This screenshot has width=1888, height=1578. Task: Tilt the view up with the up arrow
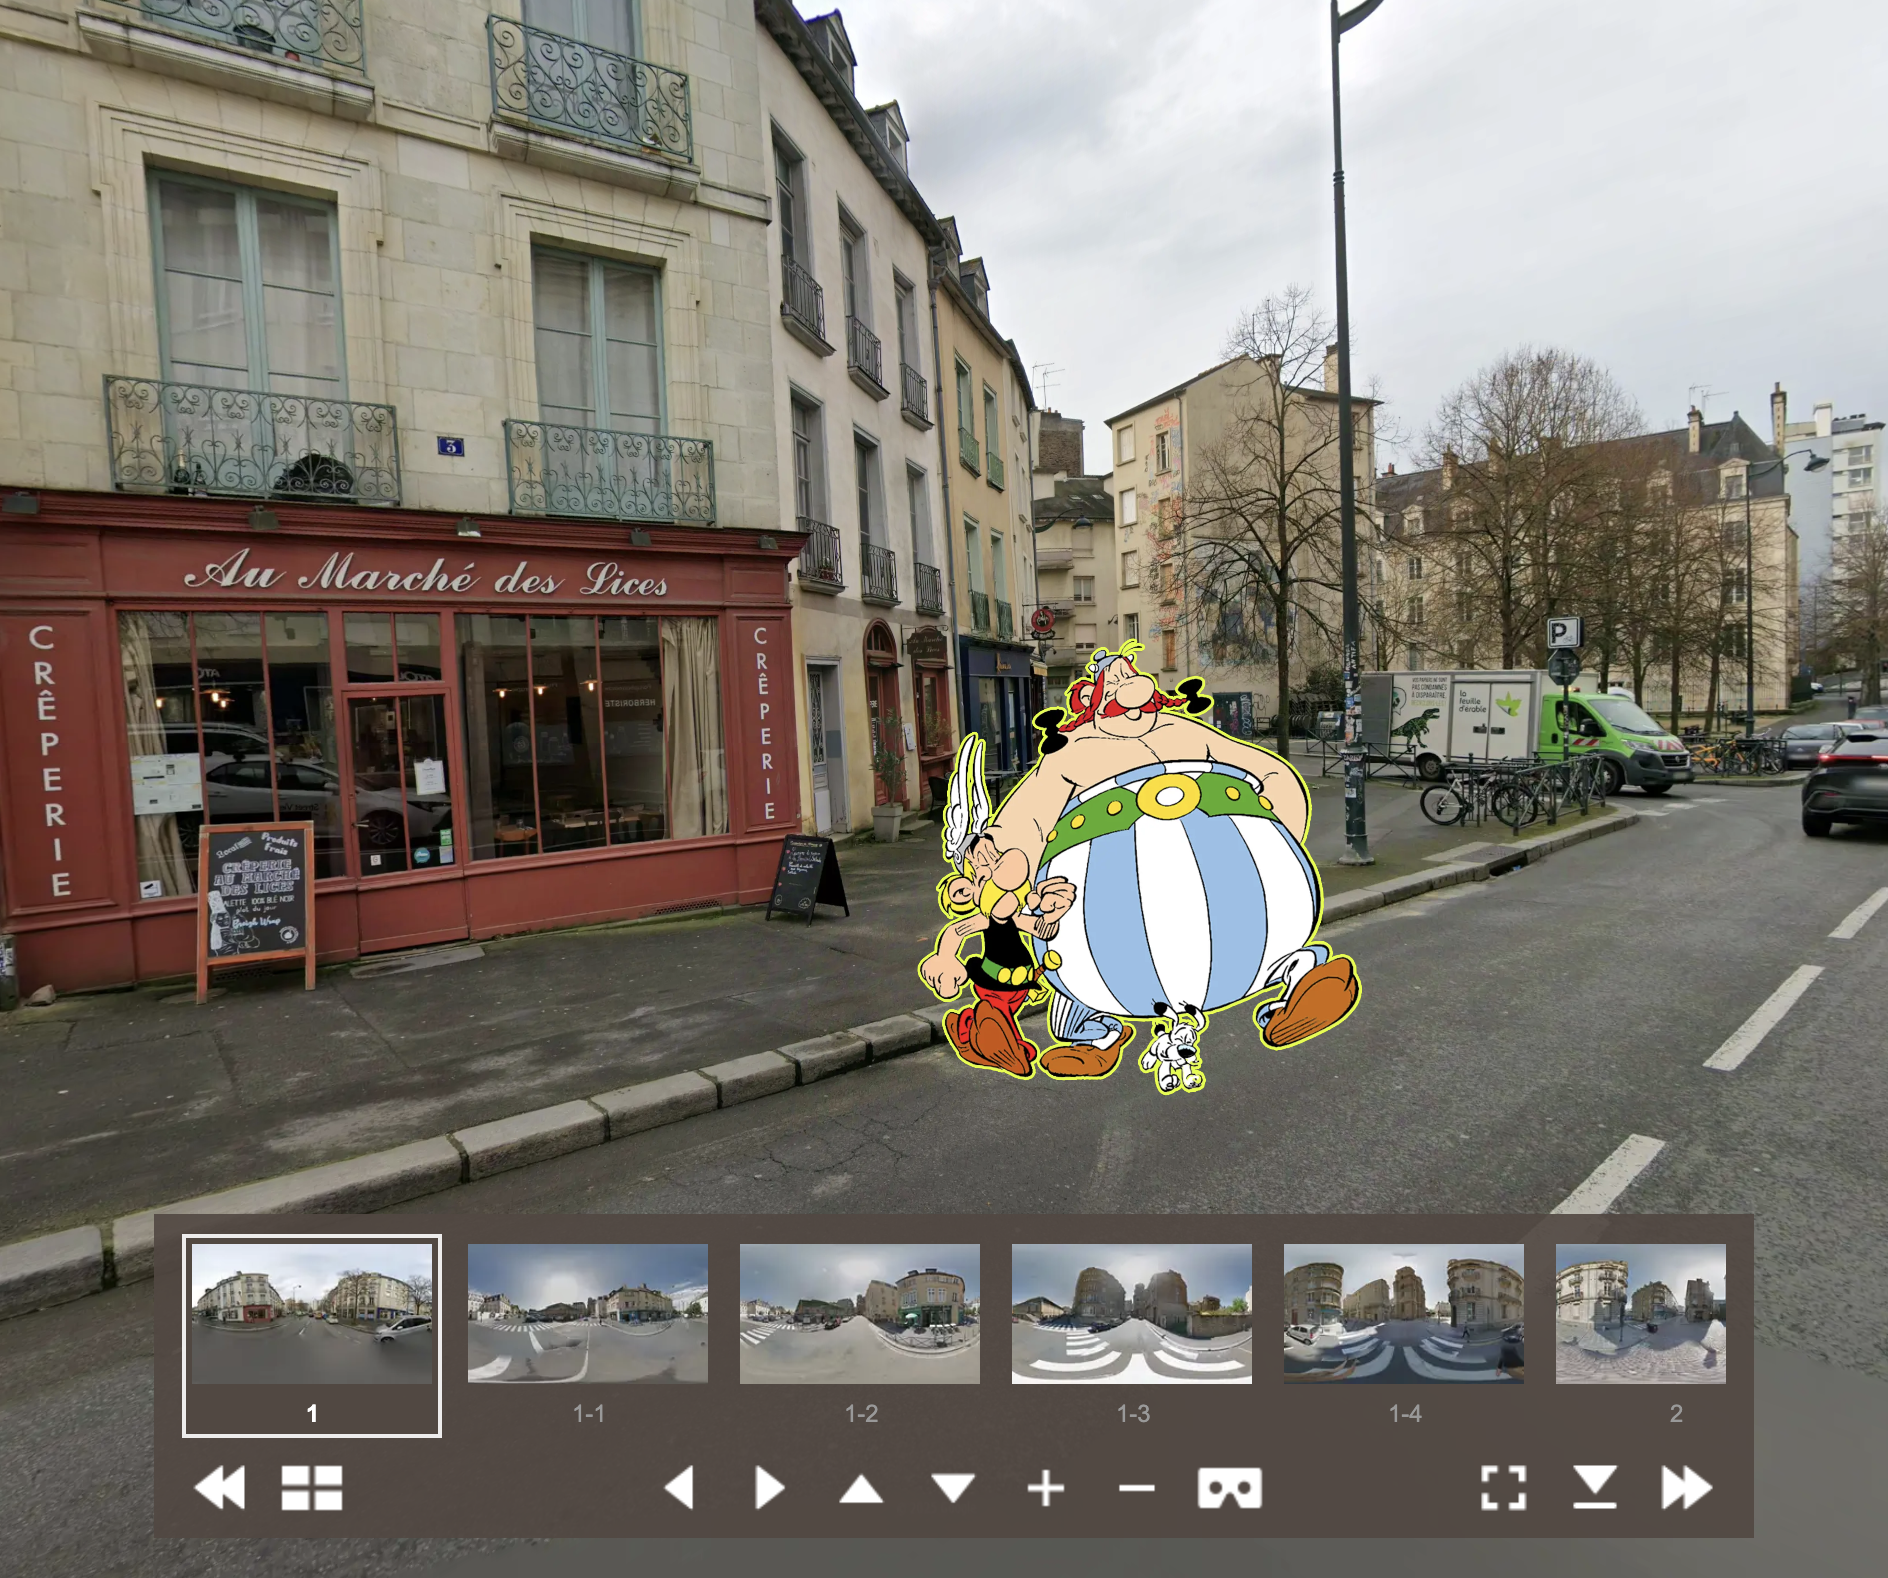pos(861,1490)
